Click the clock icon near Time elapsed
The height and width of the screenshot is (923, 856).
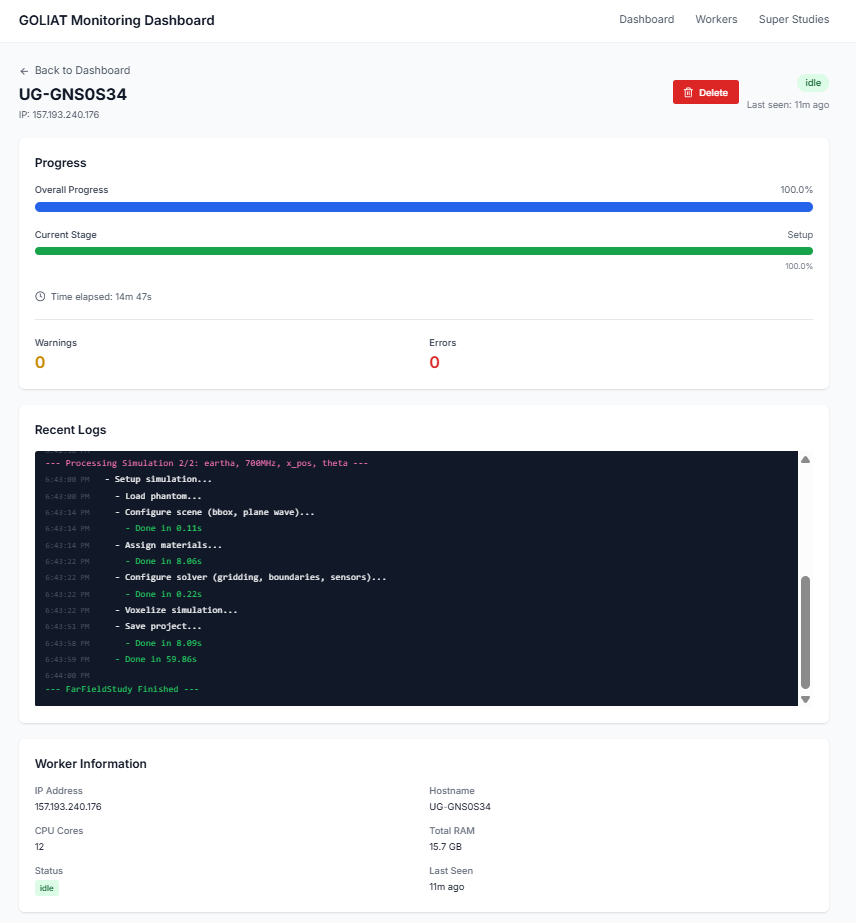[40, 296]
